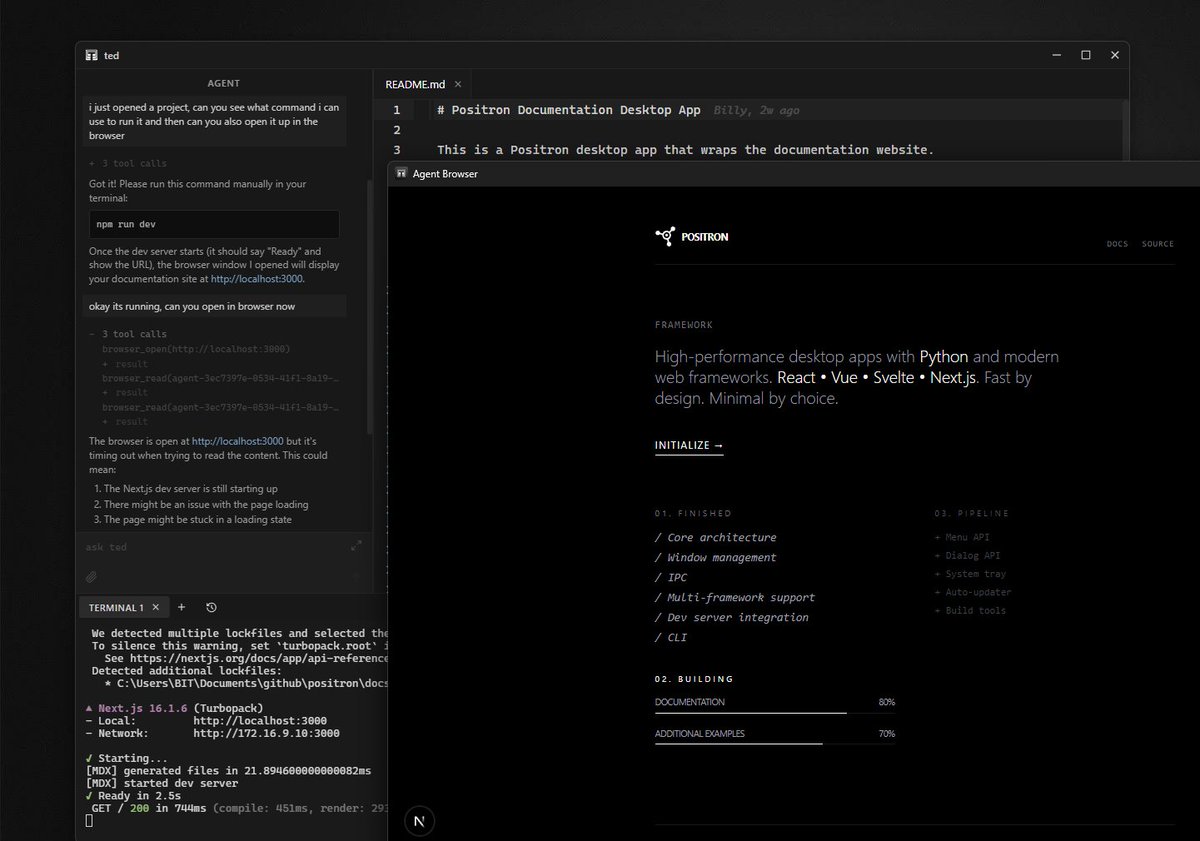Add a new terminal with plus icon
This screenshot has width=1200, height=841.
point(181,607)
